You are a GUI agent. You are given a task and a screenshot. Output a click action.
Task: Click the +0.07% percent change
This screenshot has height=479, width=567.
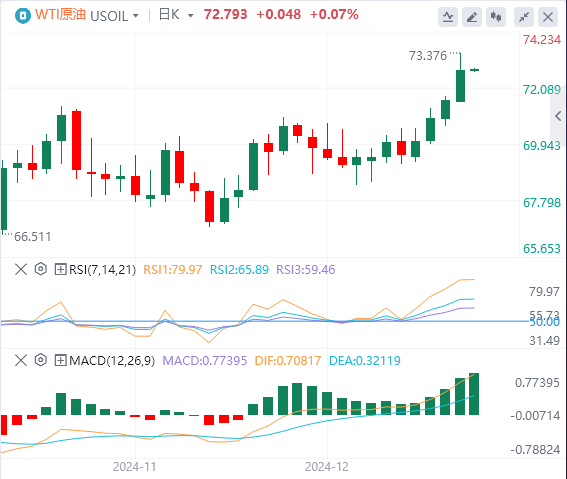pyautogui.click(x=334, y=15)
